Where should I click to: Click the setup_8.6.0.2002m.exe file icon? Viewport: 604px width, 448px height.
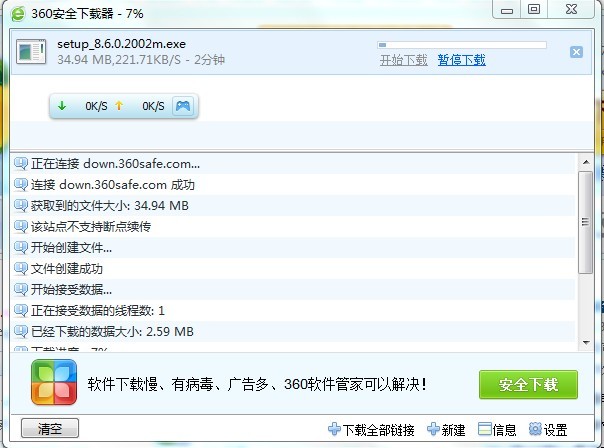(x=31, y=51)
